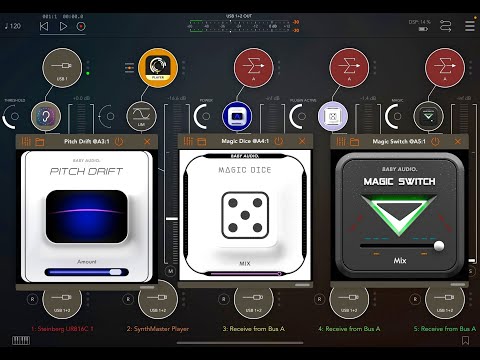Adjust the Pitch Drift Amount slider
This screenshot has height=360, width=480.
click(x=87, y=272)
